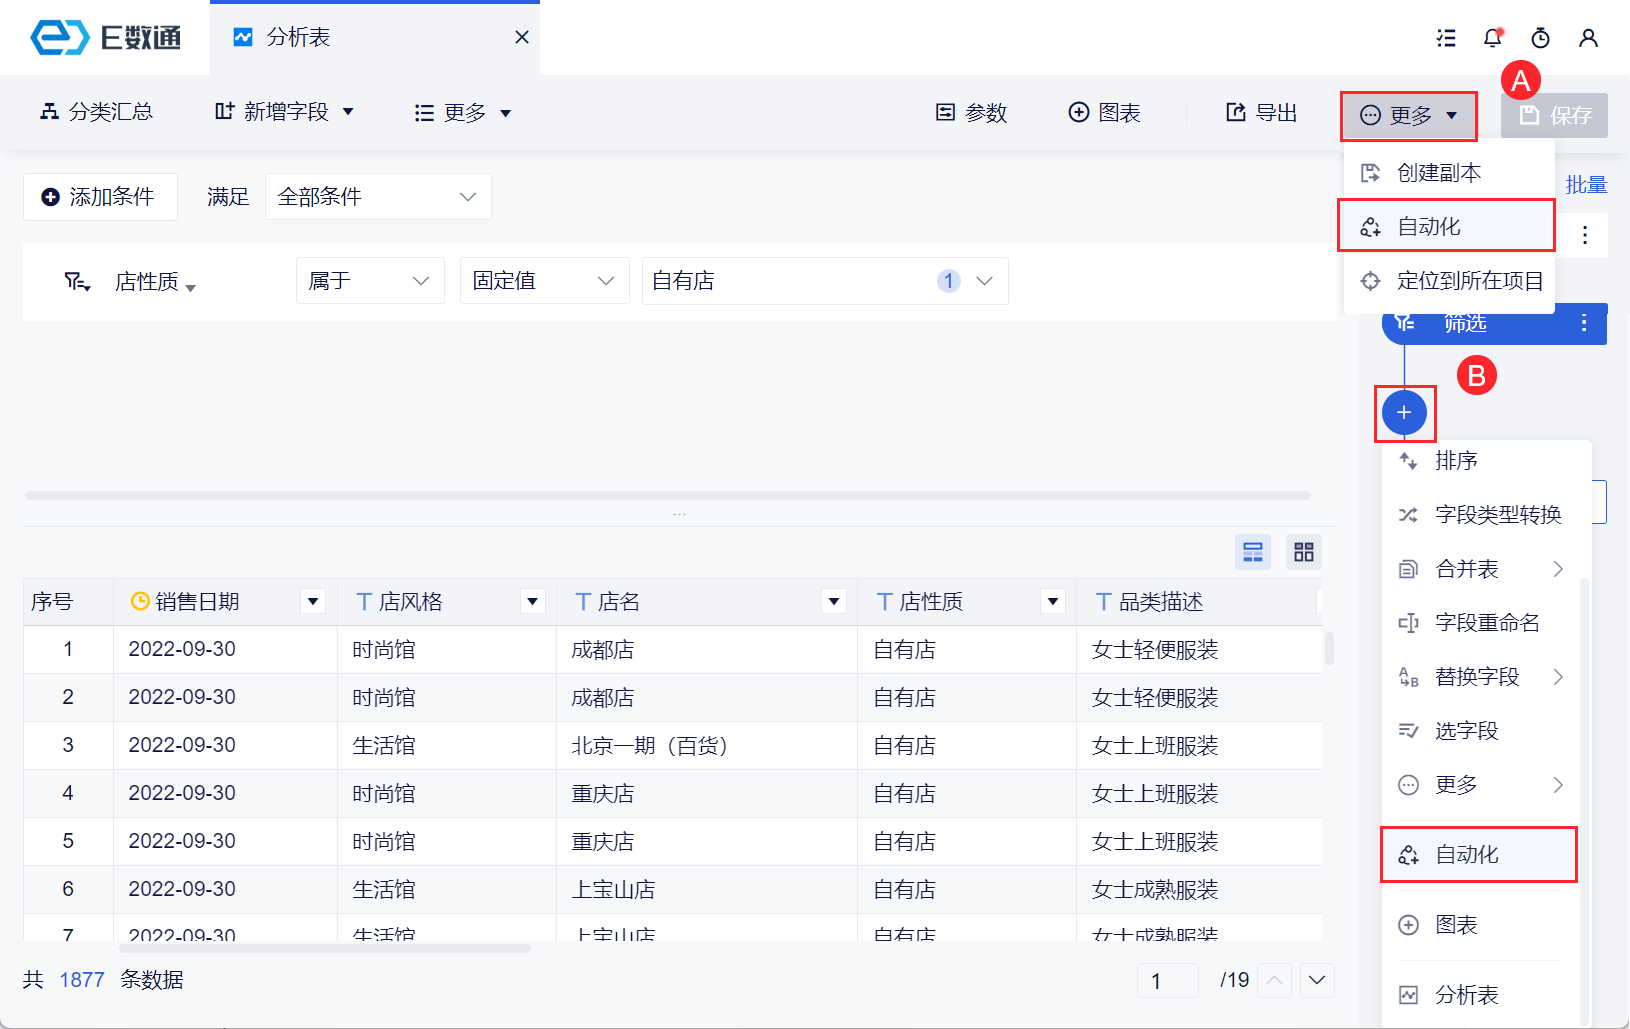Select the 分析表 tab
1630x1029 pixels.
375,38
